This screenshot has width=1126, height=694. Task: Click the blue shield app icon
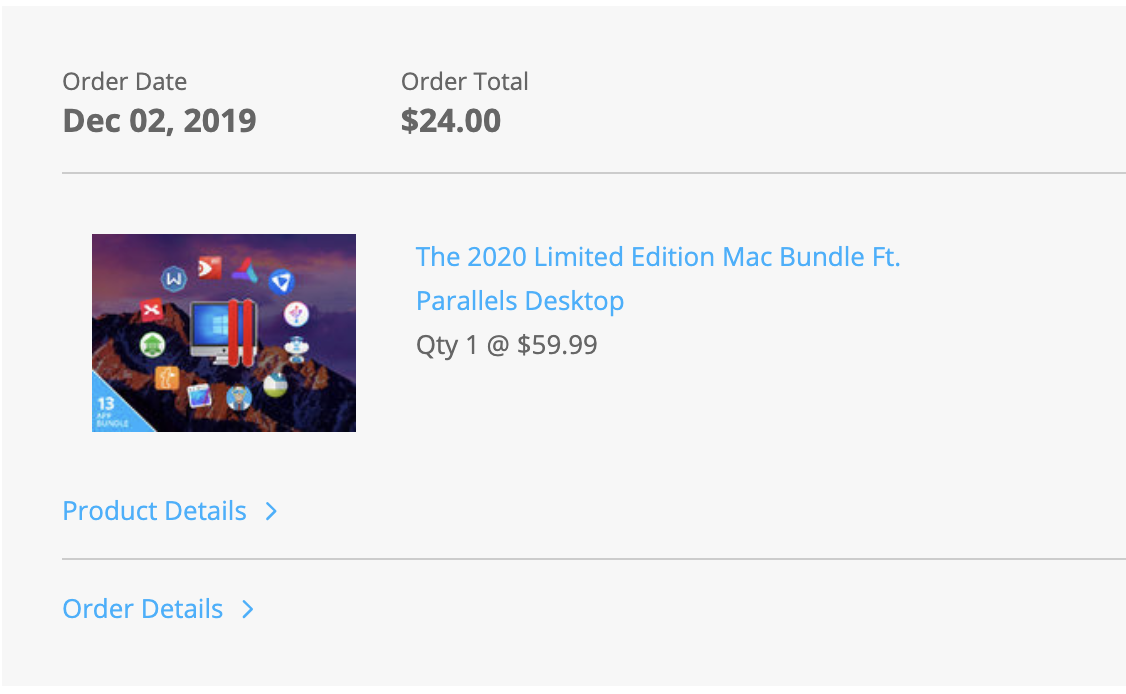click(x=282, y=282)
